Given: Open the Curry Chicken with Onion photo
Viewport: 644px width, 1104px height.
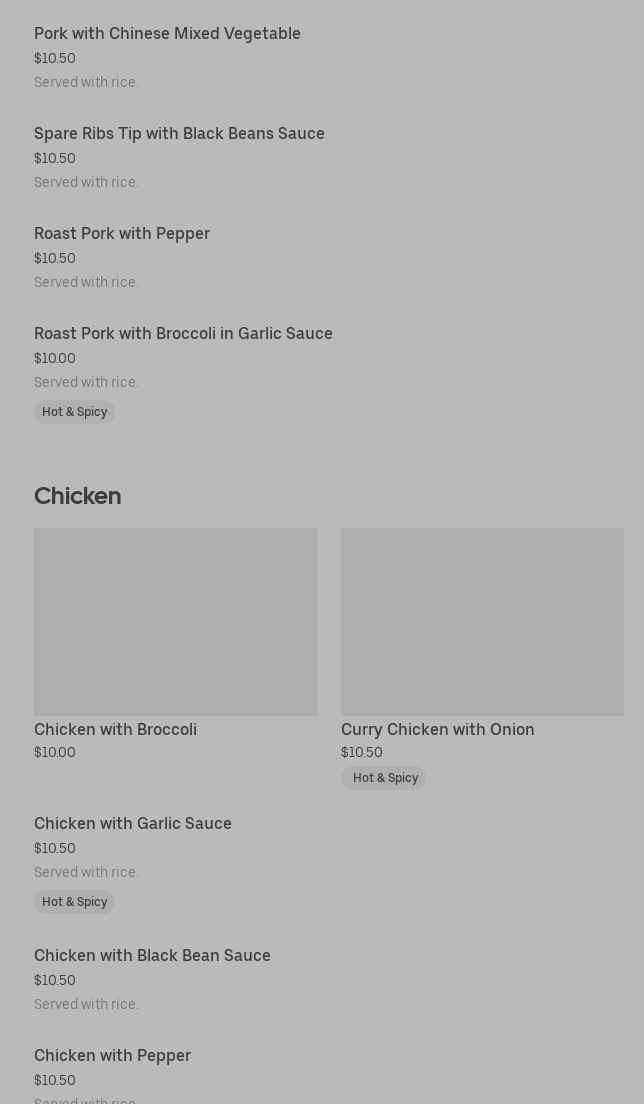Looking at the screenshot, I should (x=482, y=621).
